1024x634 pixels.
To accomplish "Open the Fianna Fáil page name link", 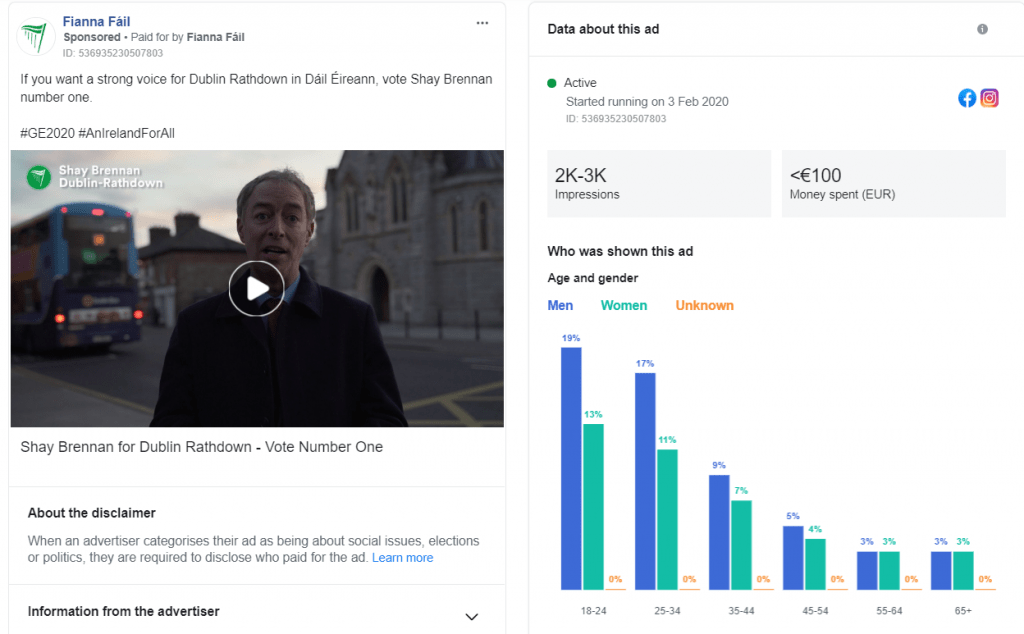I will point(96,21).
